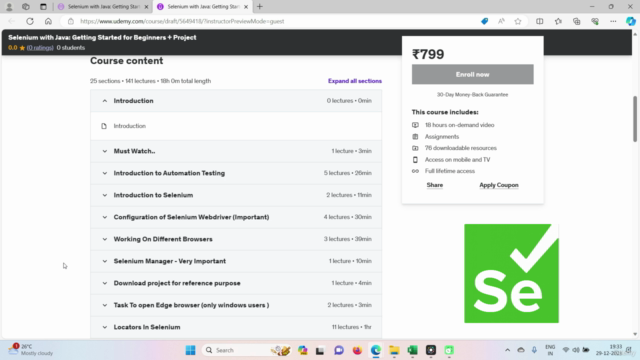Expand Working On Different Browsers section

pyautogui.click(x=236, y=239)
